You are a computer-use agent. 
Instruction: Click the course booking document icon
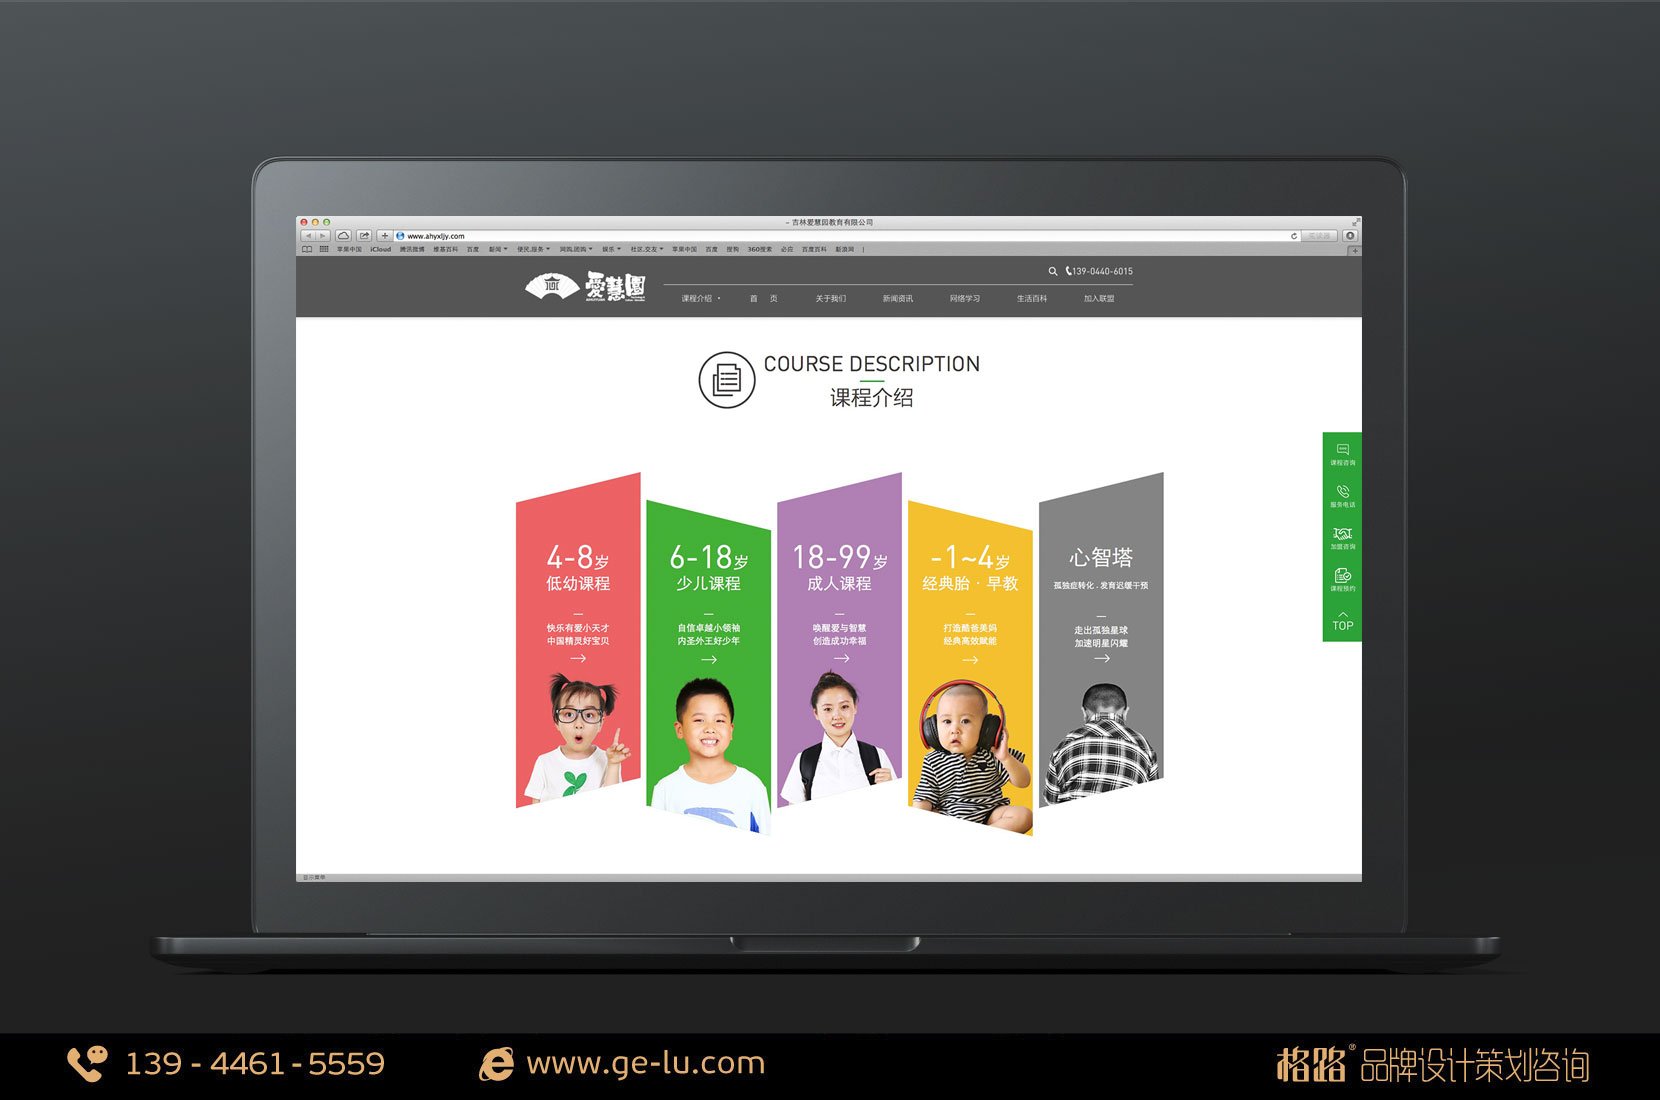[1342, 576]
